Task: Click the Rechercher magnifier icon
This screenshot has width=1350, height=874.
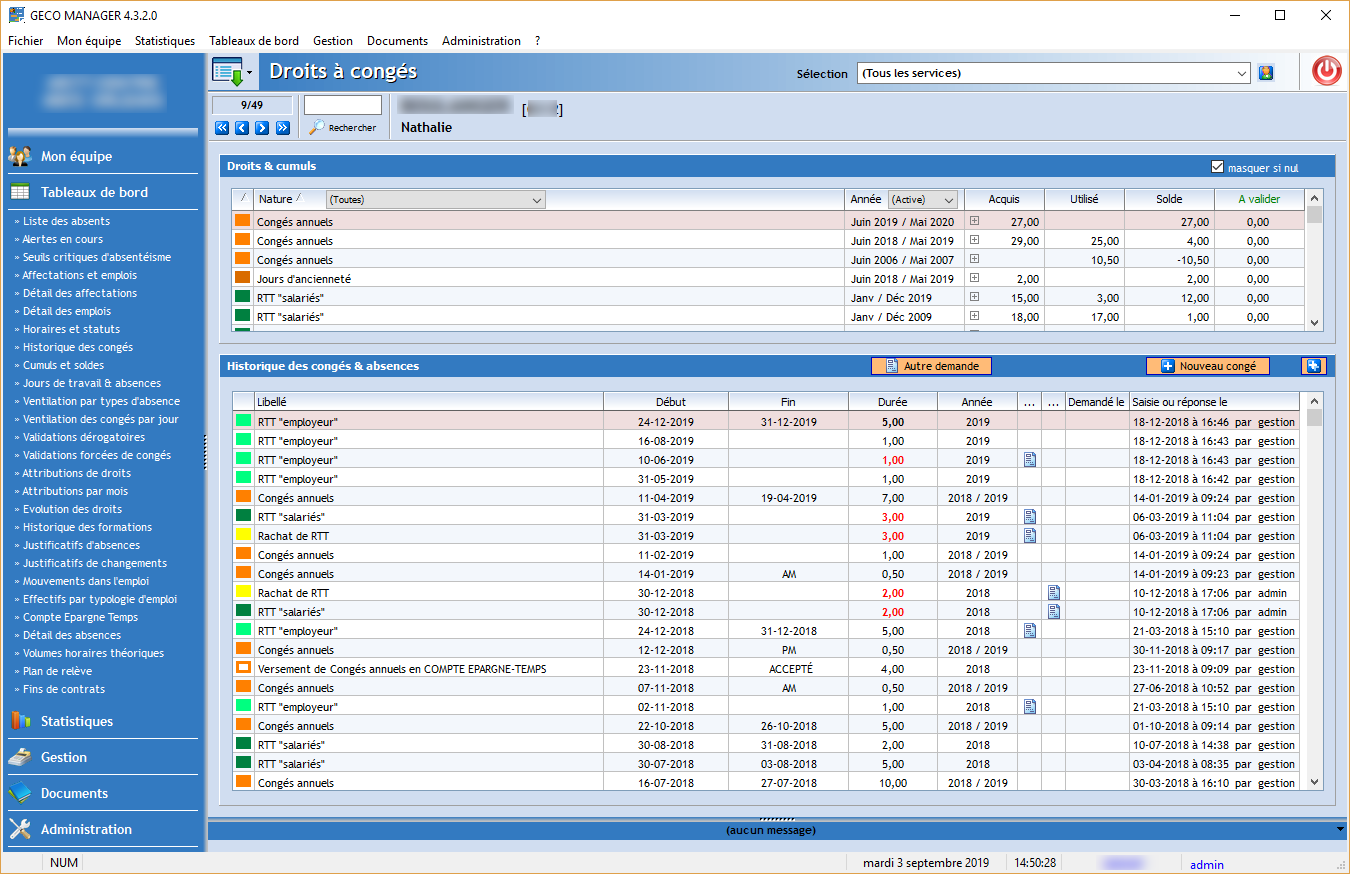Action: pos(317,128)
